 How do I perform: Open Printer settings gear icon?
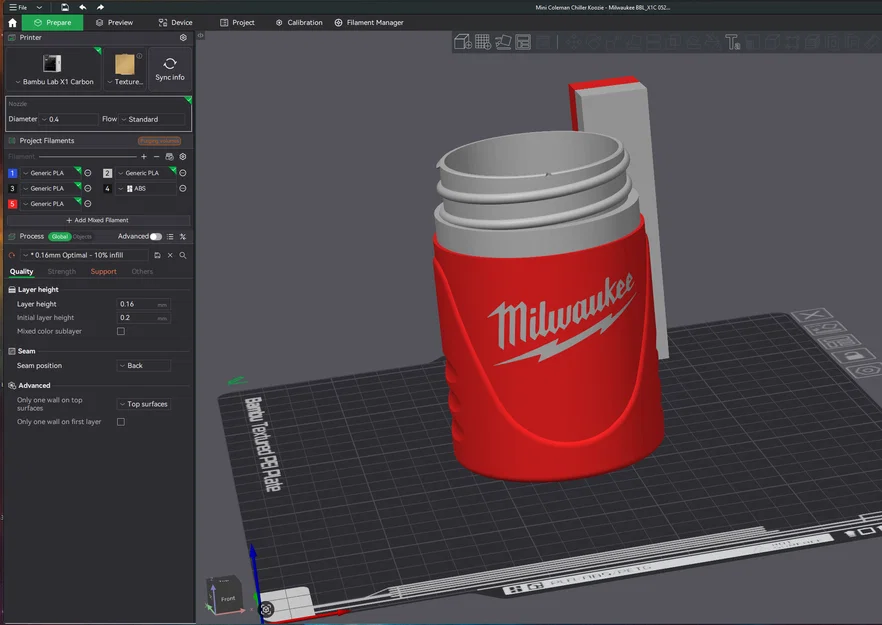click(183, 37)
